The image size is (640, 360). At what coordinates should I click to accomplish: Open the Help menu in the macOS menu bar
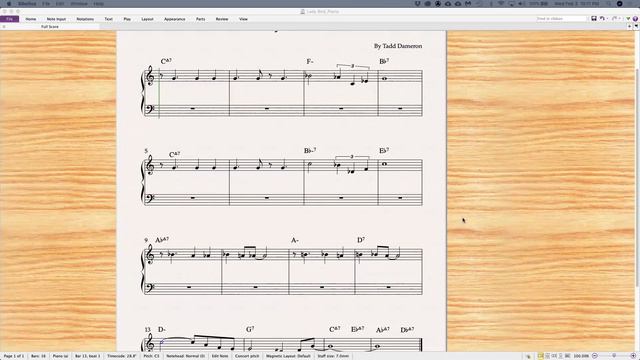pos(98,4)
